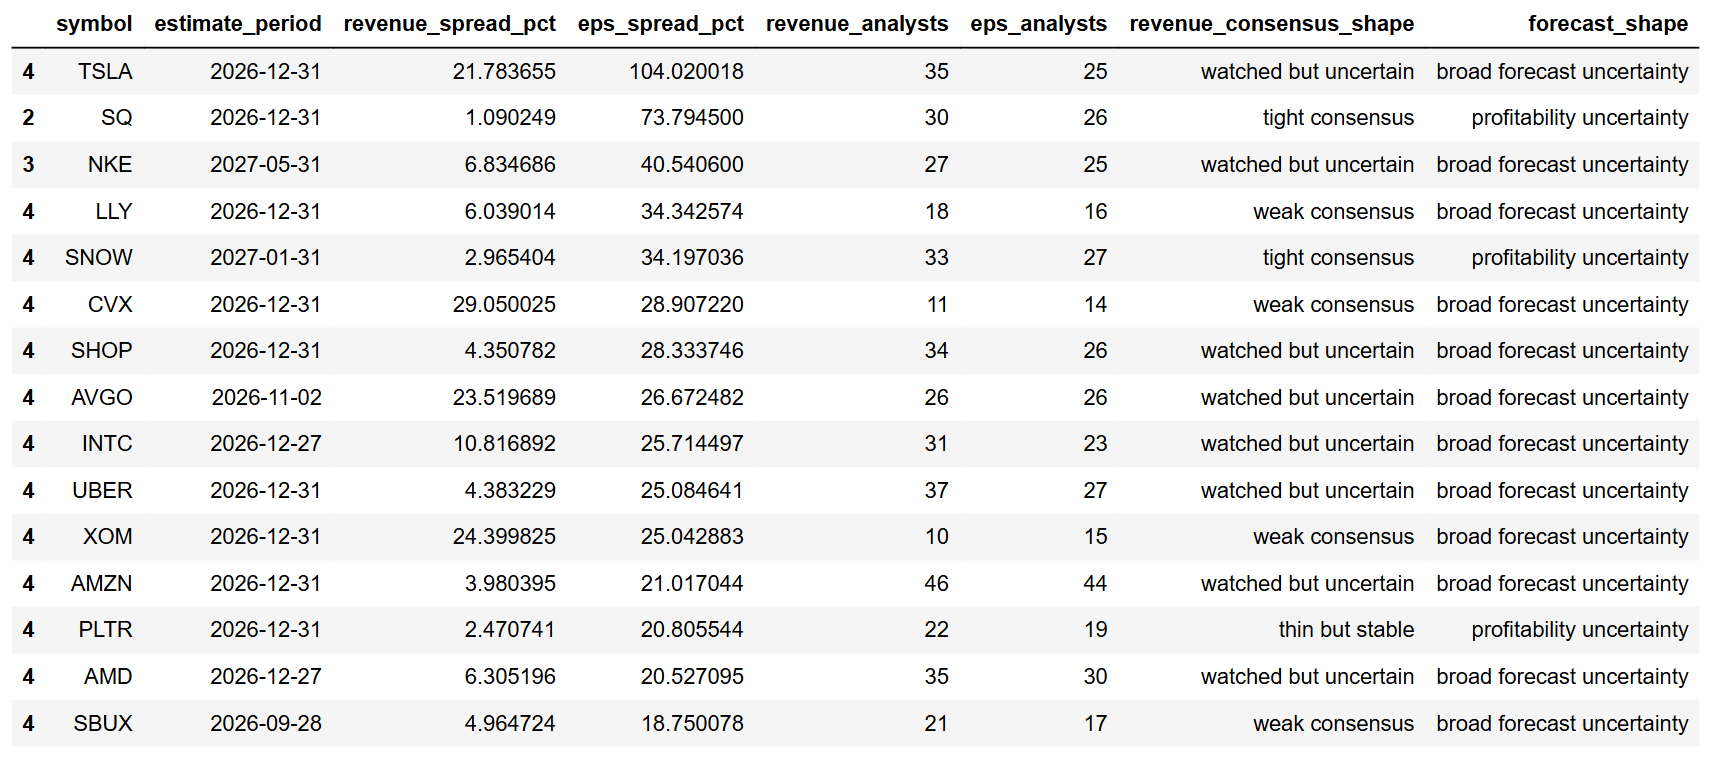Screen dimensions: 1711x760
Task: Select the EPS spread value 25.084641
Action: click(x=692, y=491)
